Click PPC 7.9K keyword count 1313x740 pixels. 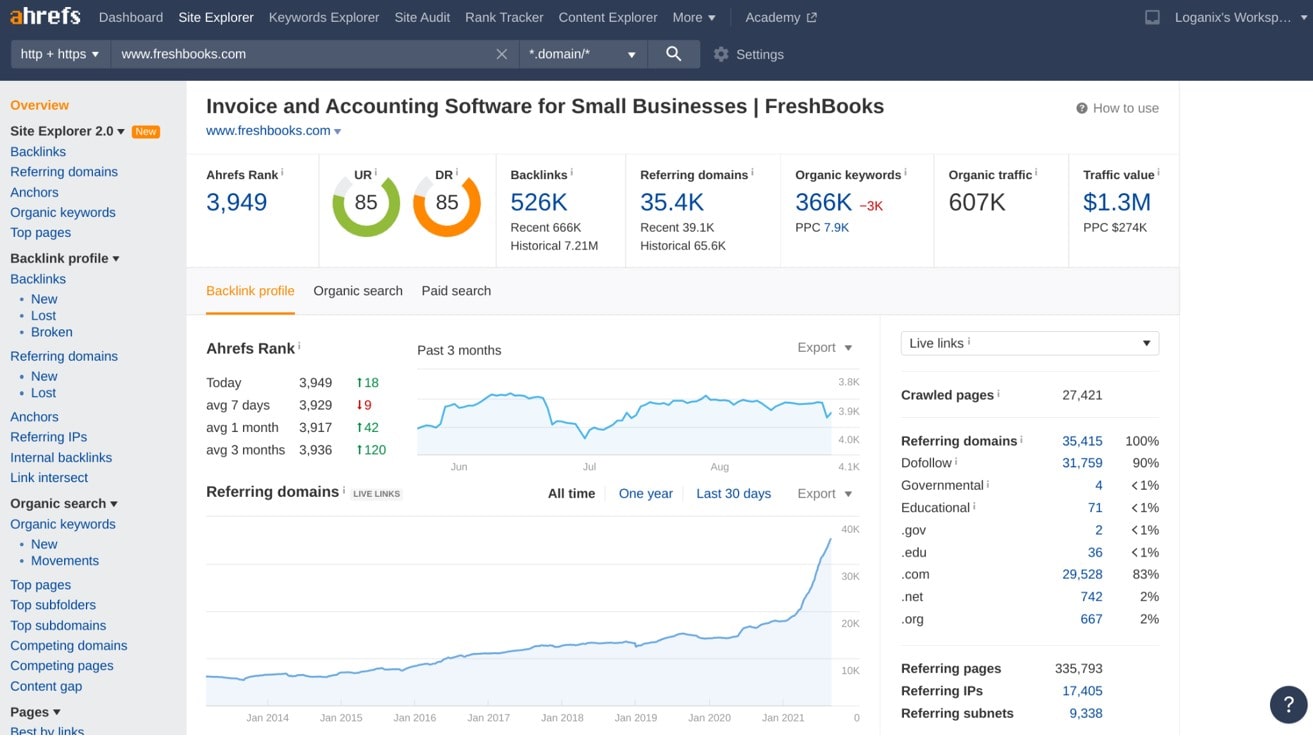pyautogui.click(x=836, y=227)
